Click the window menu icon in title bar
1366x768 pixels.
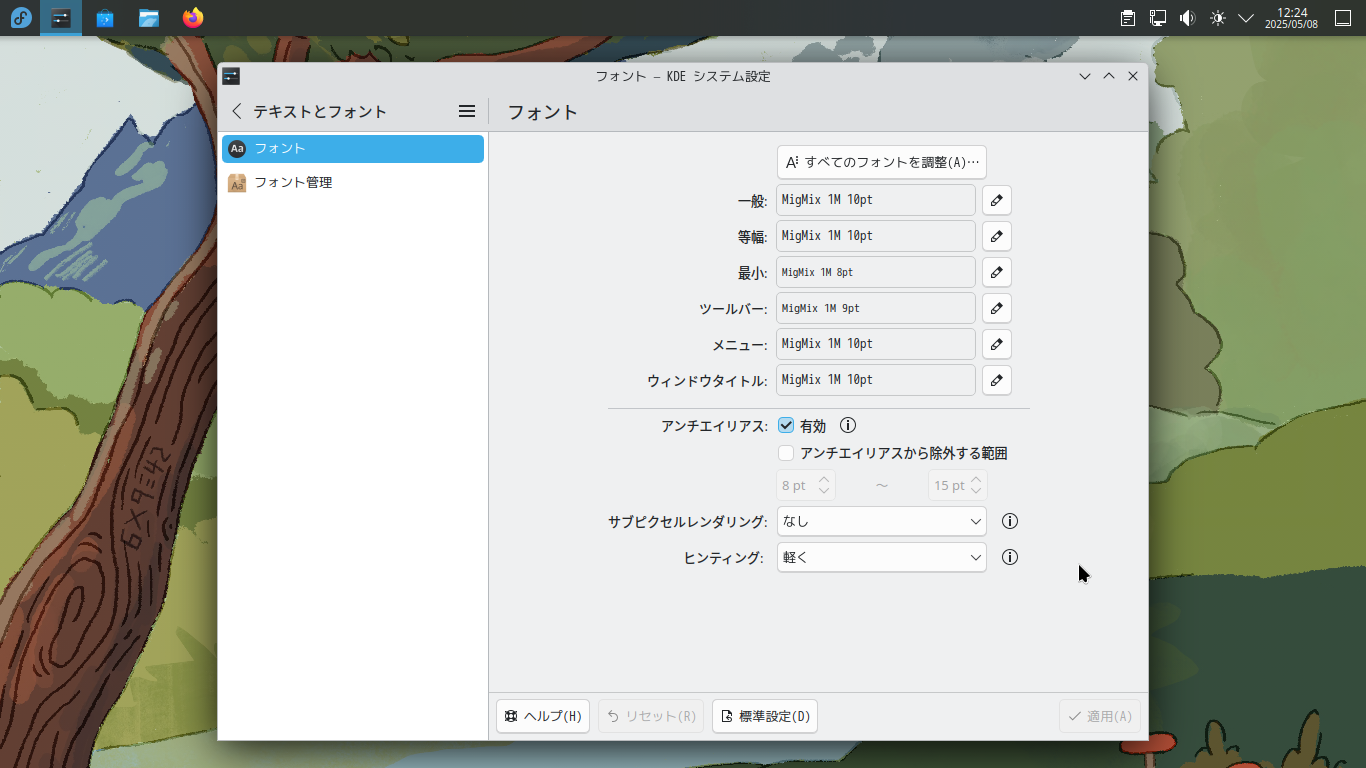click(x=231, y=76)
